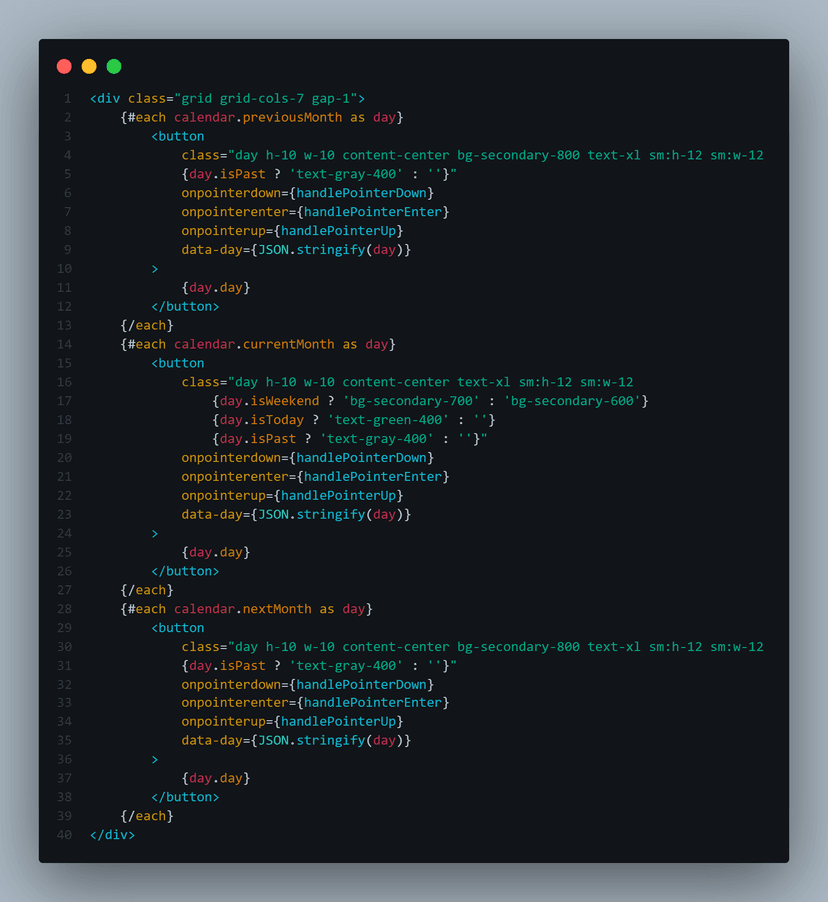Select line number 28 in the gutter

(x=64, y=609)
